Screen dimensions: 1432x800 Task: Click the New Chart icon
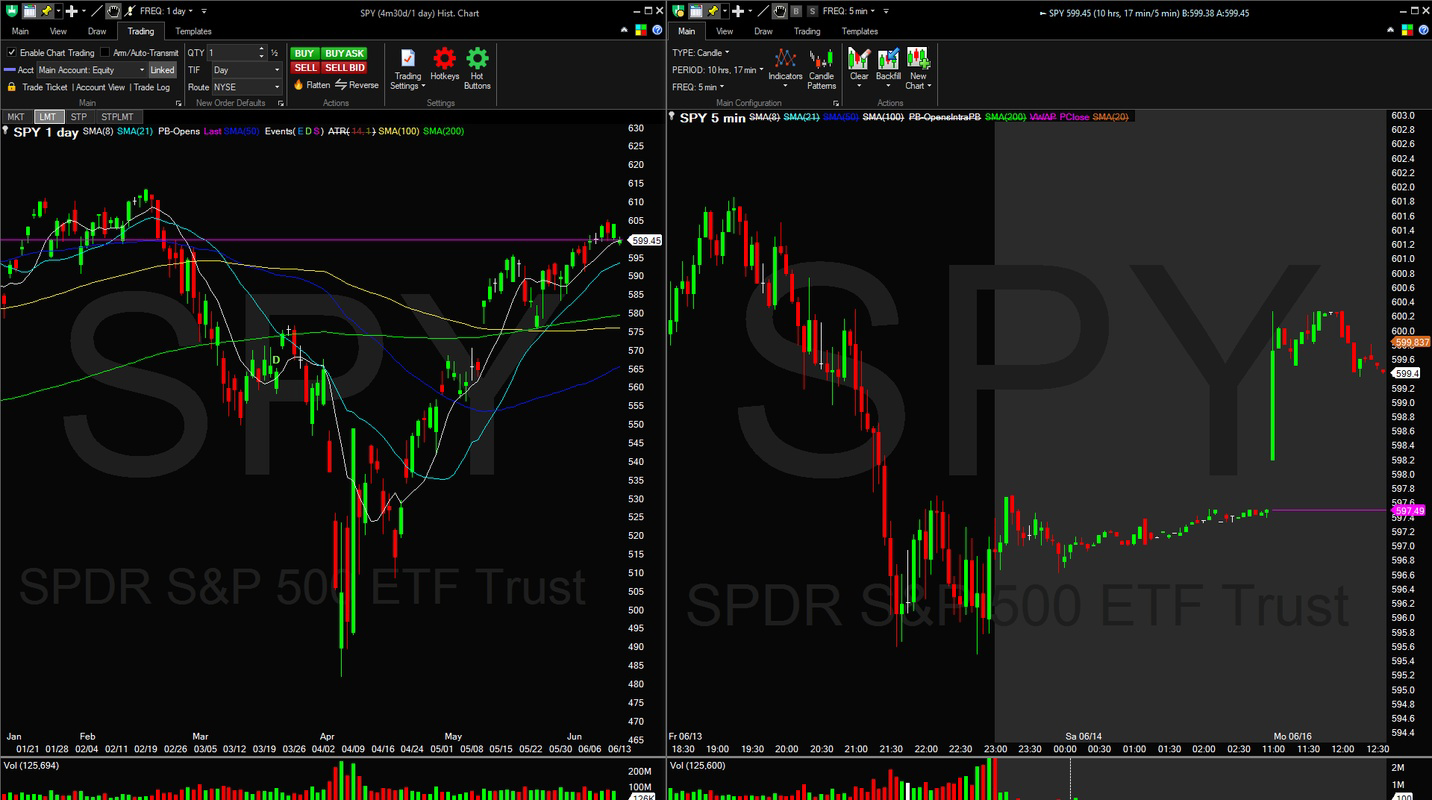tap(918, 58)
